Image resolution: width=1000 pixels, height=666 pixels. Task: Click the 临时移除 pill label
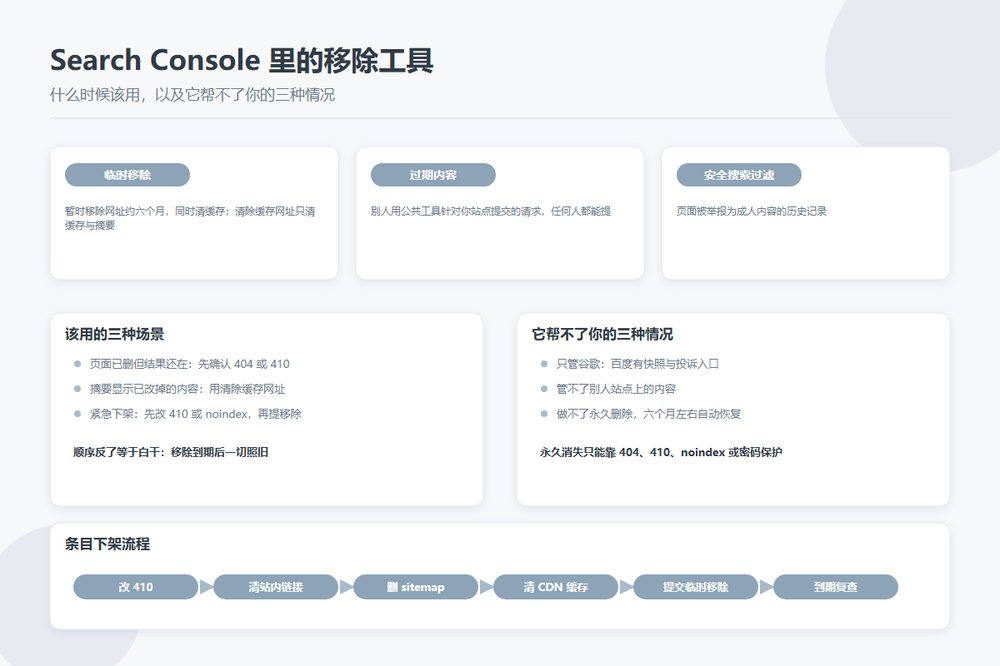point(127,175)
